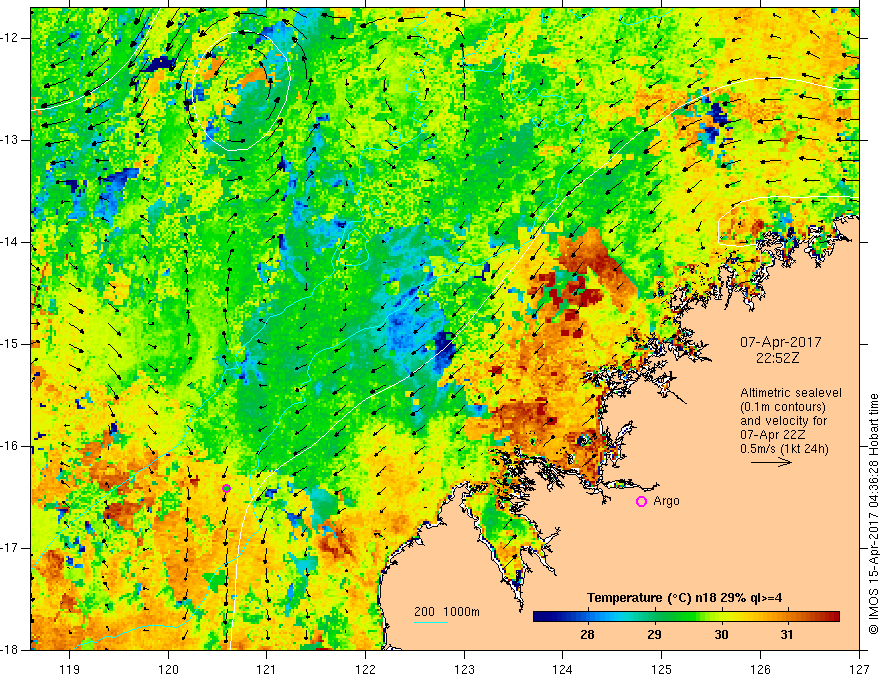Click the '119' longitude axis label

tap(70, 669)
